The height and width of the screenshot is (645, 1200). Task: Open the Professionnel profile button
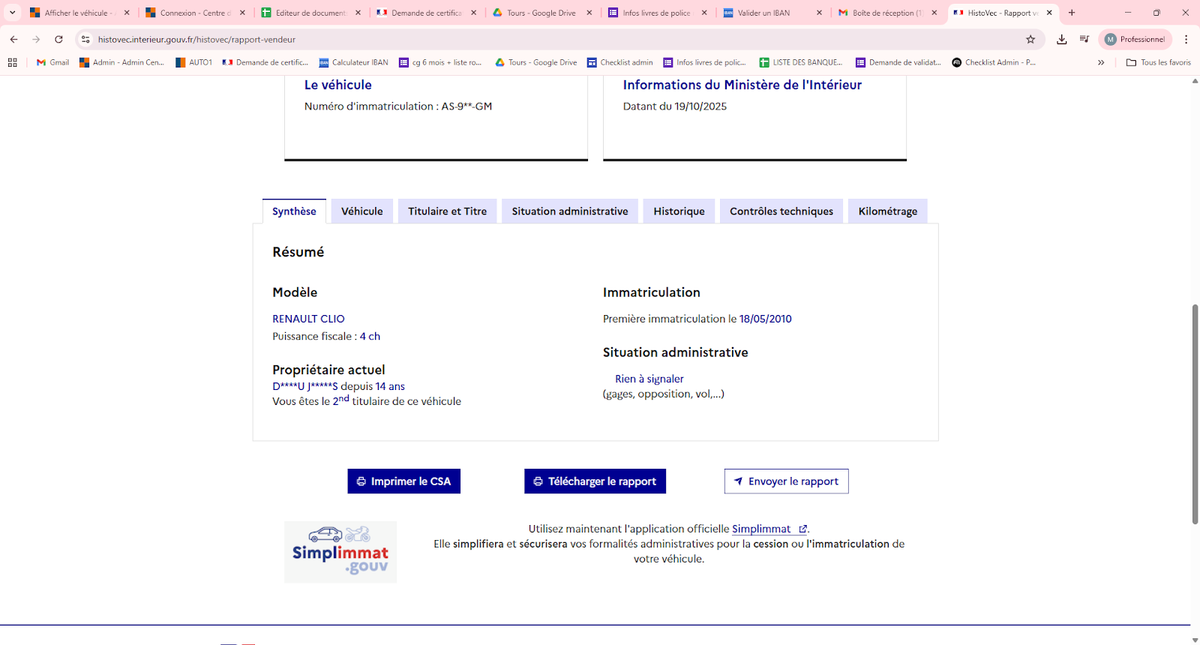click(1134, 39)
